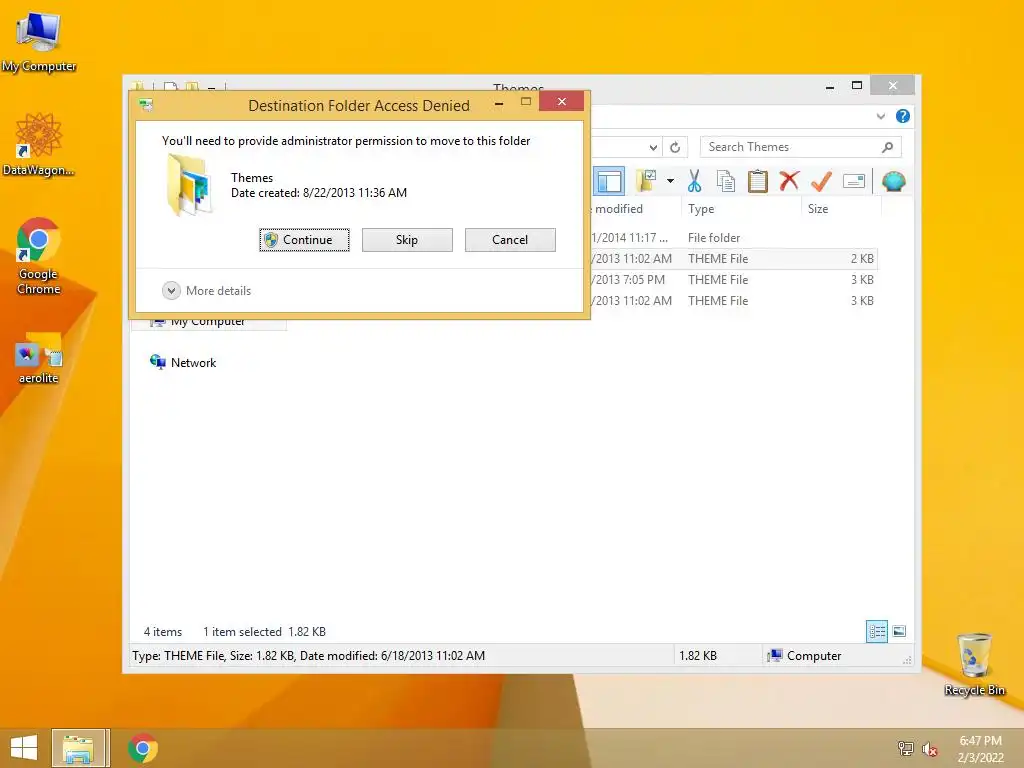
Task: Click the refresh button by address bar
Action: [675, 147]
